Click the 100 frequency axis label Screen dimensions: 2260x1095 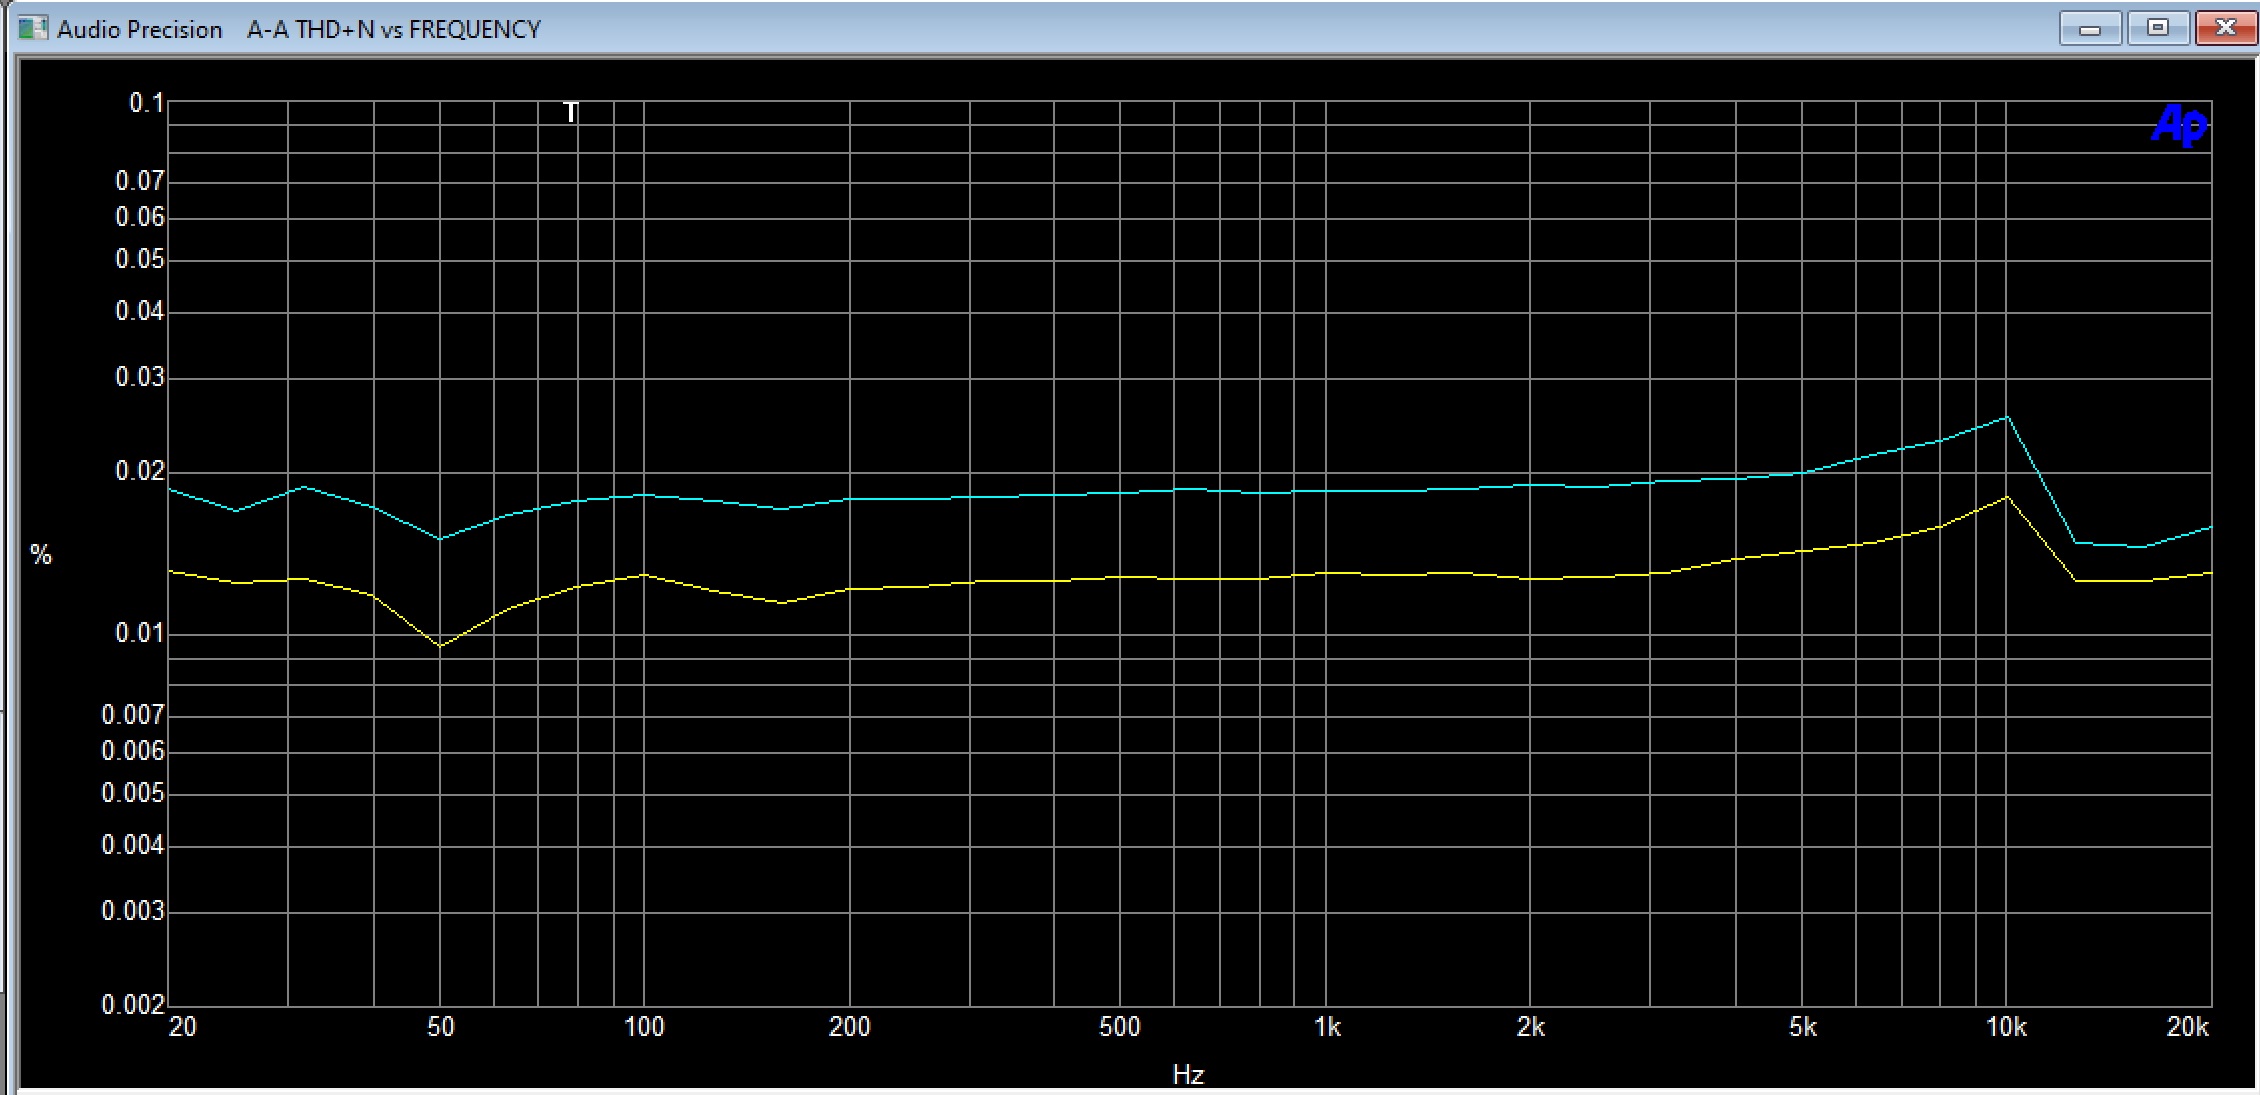pyautogui.click(x=643, y=1027)
